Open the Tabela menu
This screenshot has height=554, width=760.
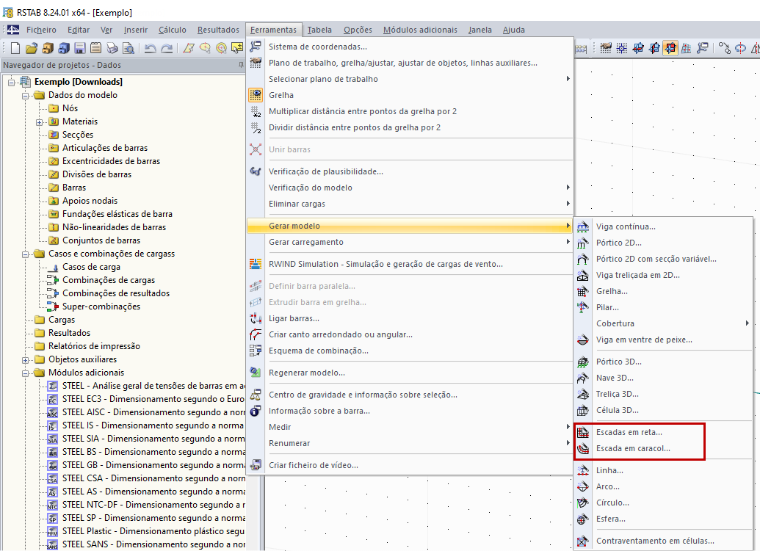click(x=319, y=30)
